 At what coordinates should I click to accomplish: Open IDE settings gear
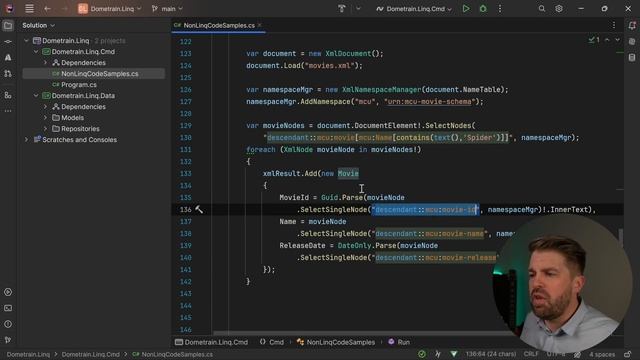(x=559, y=9)
